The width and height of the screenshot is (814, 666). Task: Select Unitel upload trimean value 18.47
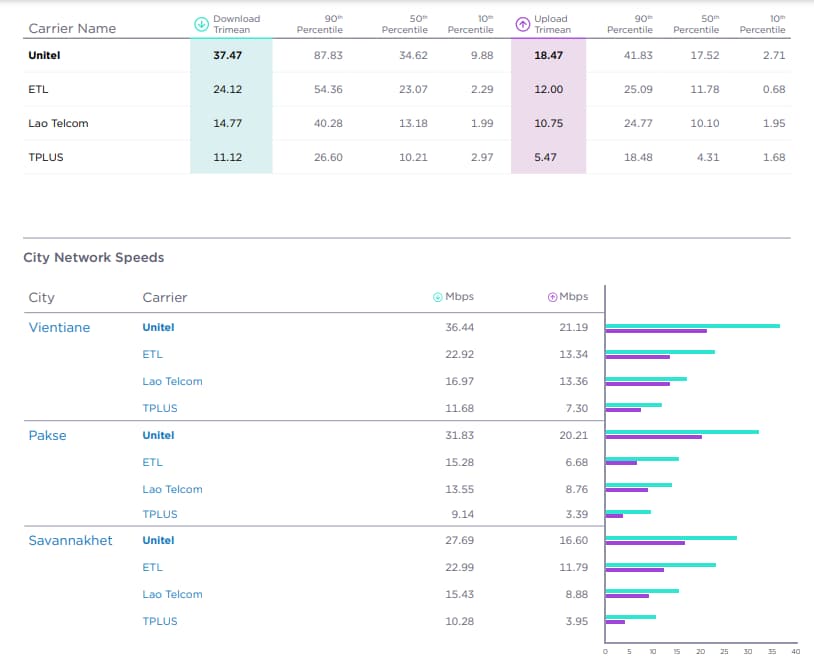click(549, 56)
